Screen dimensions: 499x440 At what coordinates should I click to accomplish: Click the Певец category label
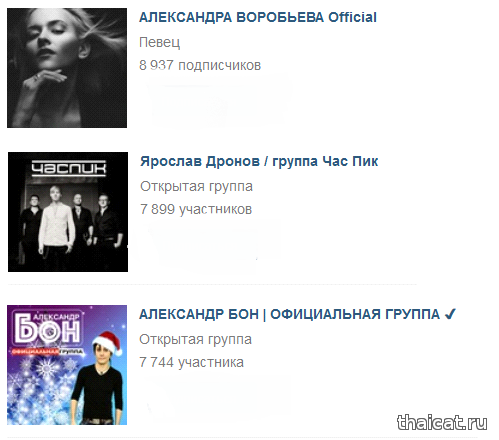(160, 42)
